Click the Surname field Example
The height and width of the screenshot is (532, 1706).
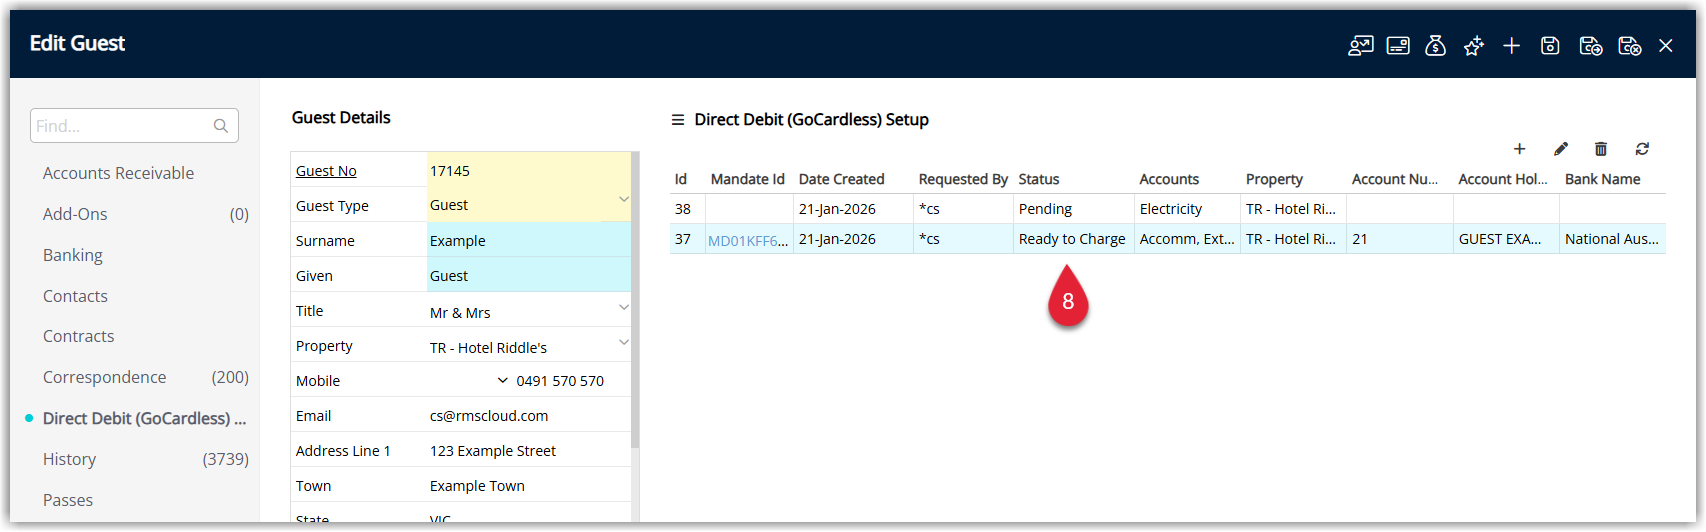[x=529, y=240]
